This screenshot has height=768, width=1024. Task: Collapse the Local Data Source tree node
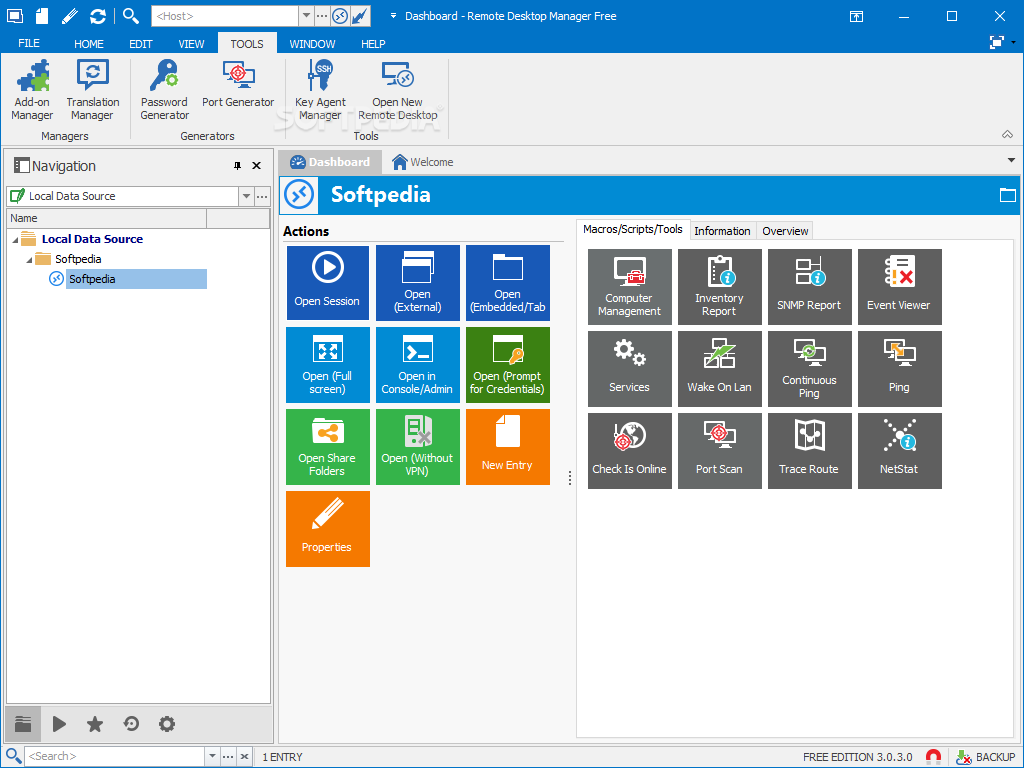[x=15, y=240]
